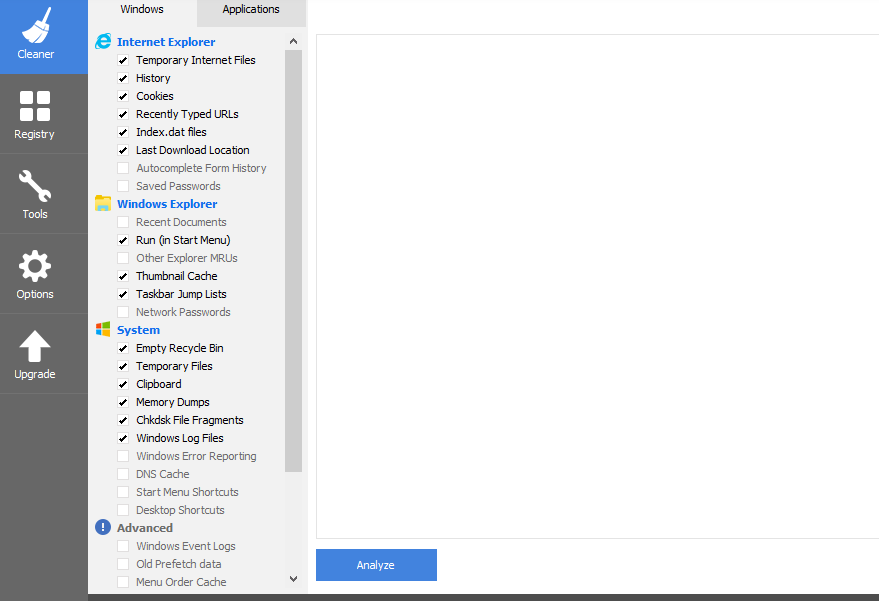Screen dimensions: 879x601
Task: Open the Registry section grid icon
Action: (x=35, y=106)
